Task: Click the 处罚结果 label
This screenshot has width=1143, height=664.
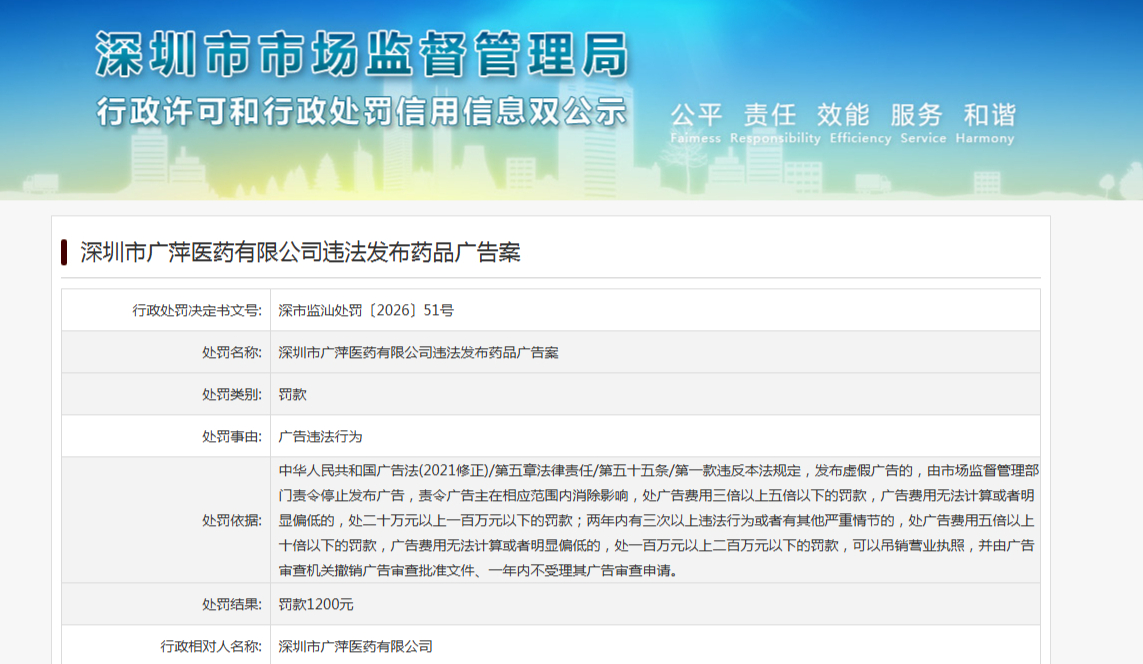Action: tap(232, 604)
